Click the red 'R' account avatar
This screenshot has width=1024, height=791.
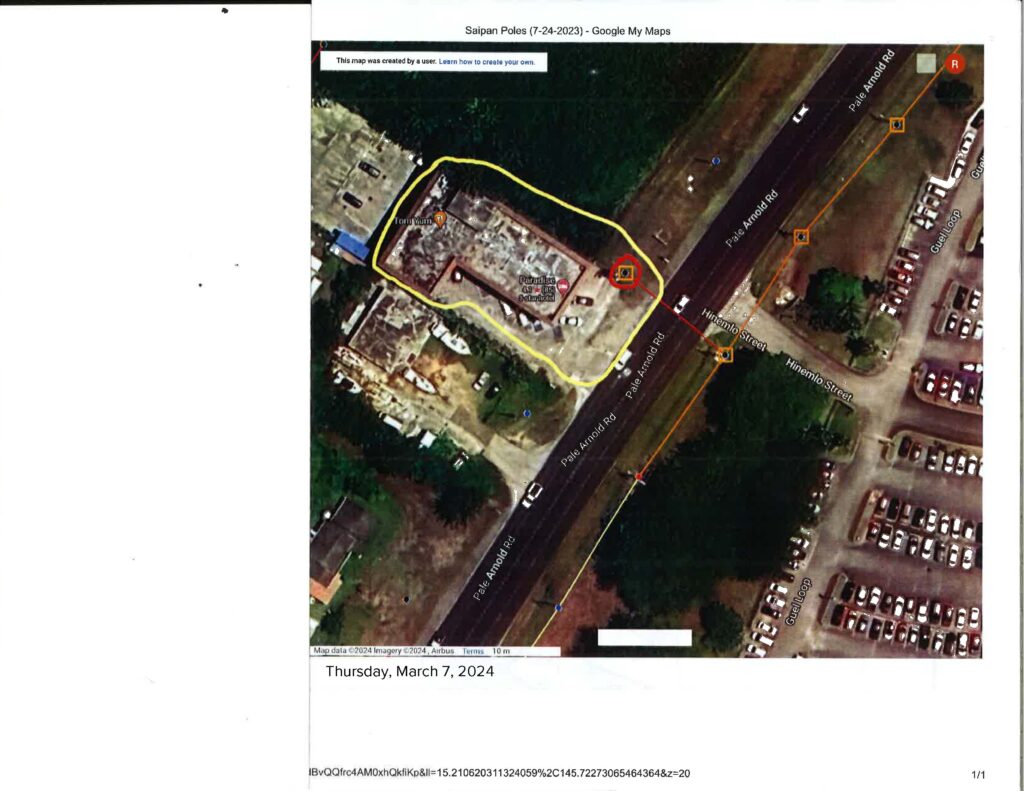955,64
